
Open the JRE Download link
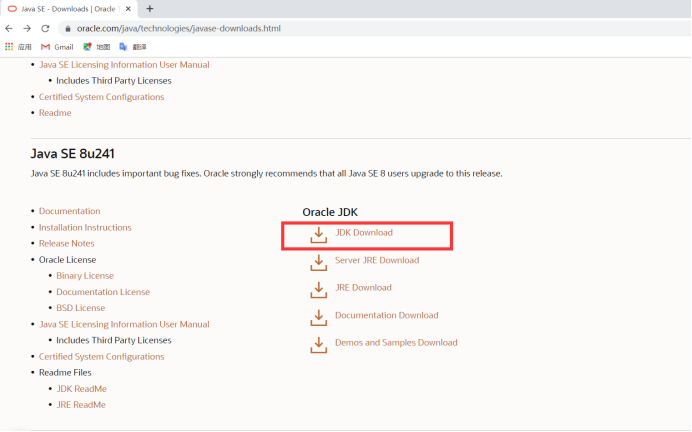pos(363,288)
